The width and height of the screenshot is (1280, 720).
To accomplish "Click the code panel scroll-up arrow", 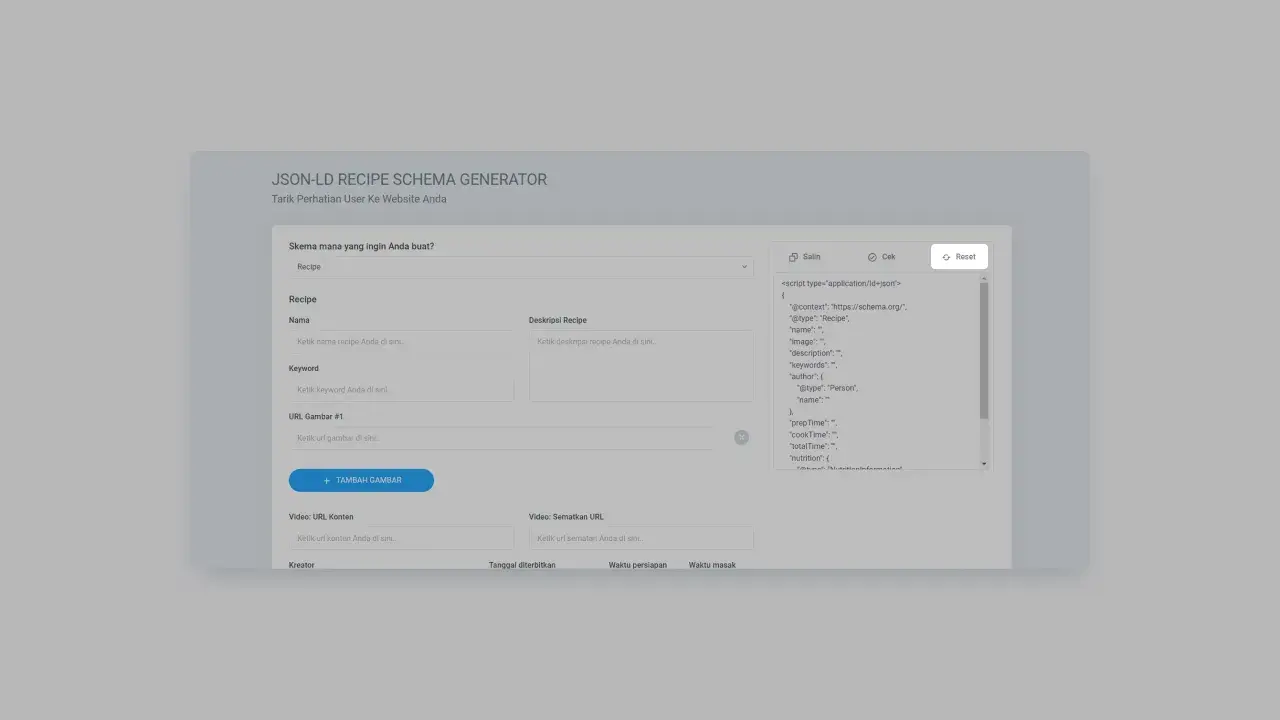I will [x=984, y=279].
